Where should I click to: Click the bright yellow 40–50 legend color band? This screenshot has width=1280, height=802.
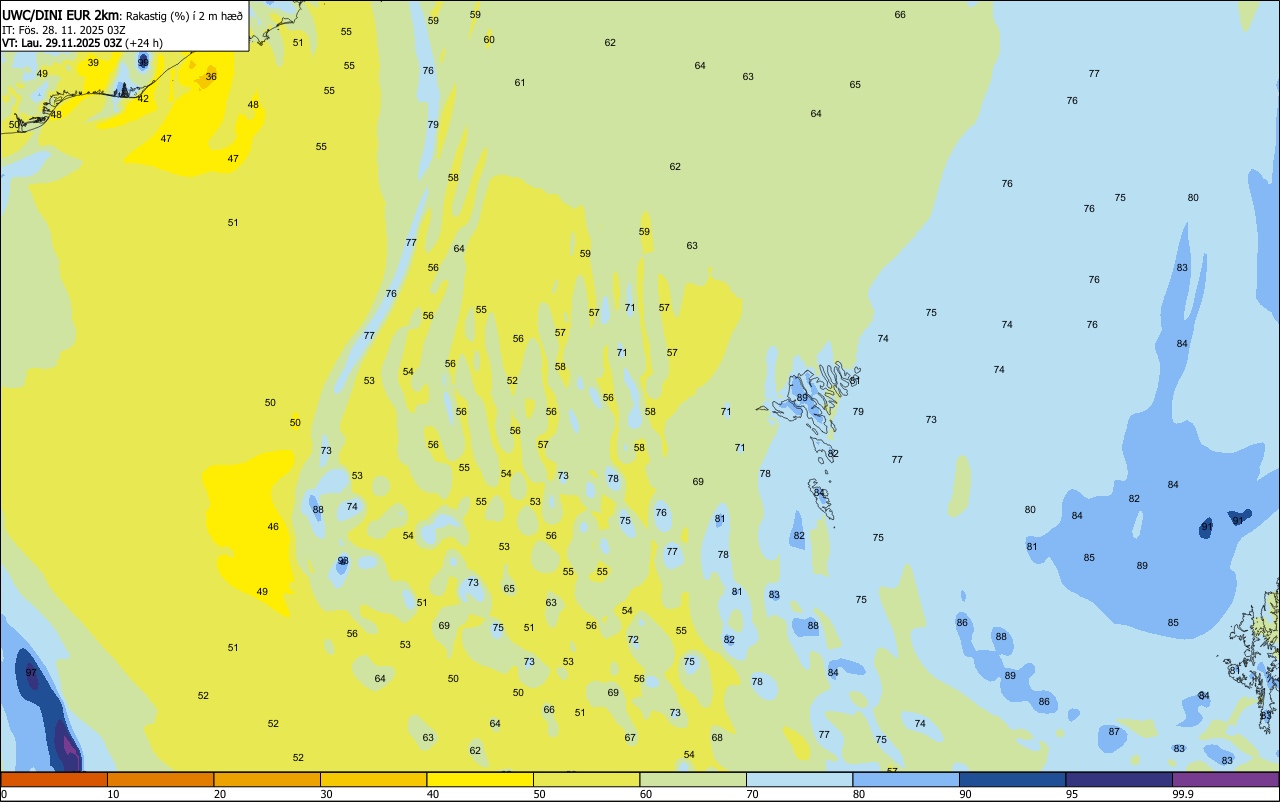point(480,779)
